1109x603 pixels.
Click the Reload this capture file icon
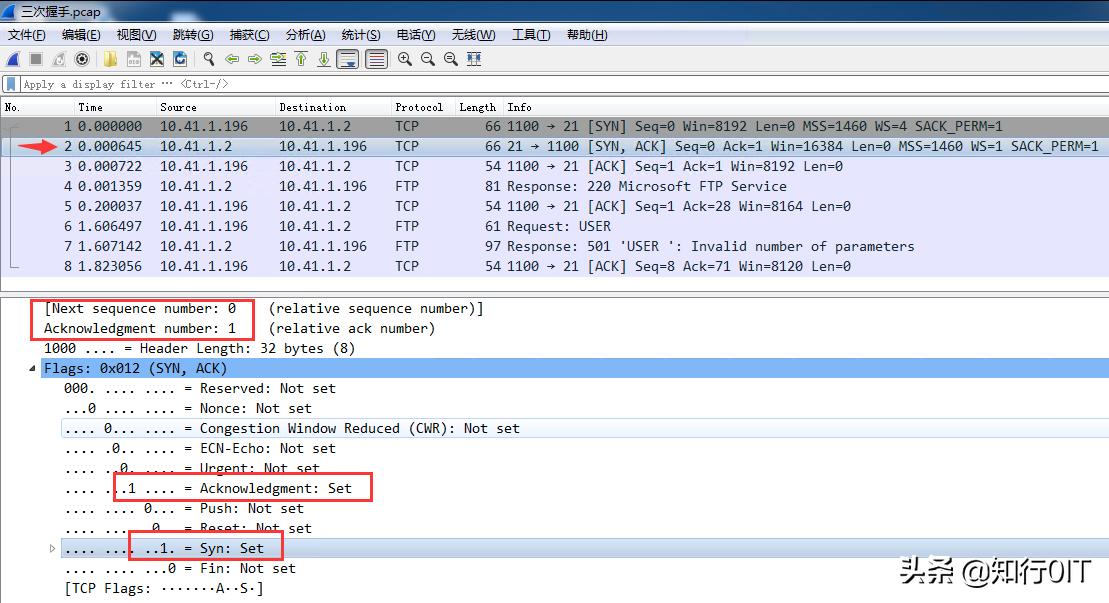(x=181, y=58)
